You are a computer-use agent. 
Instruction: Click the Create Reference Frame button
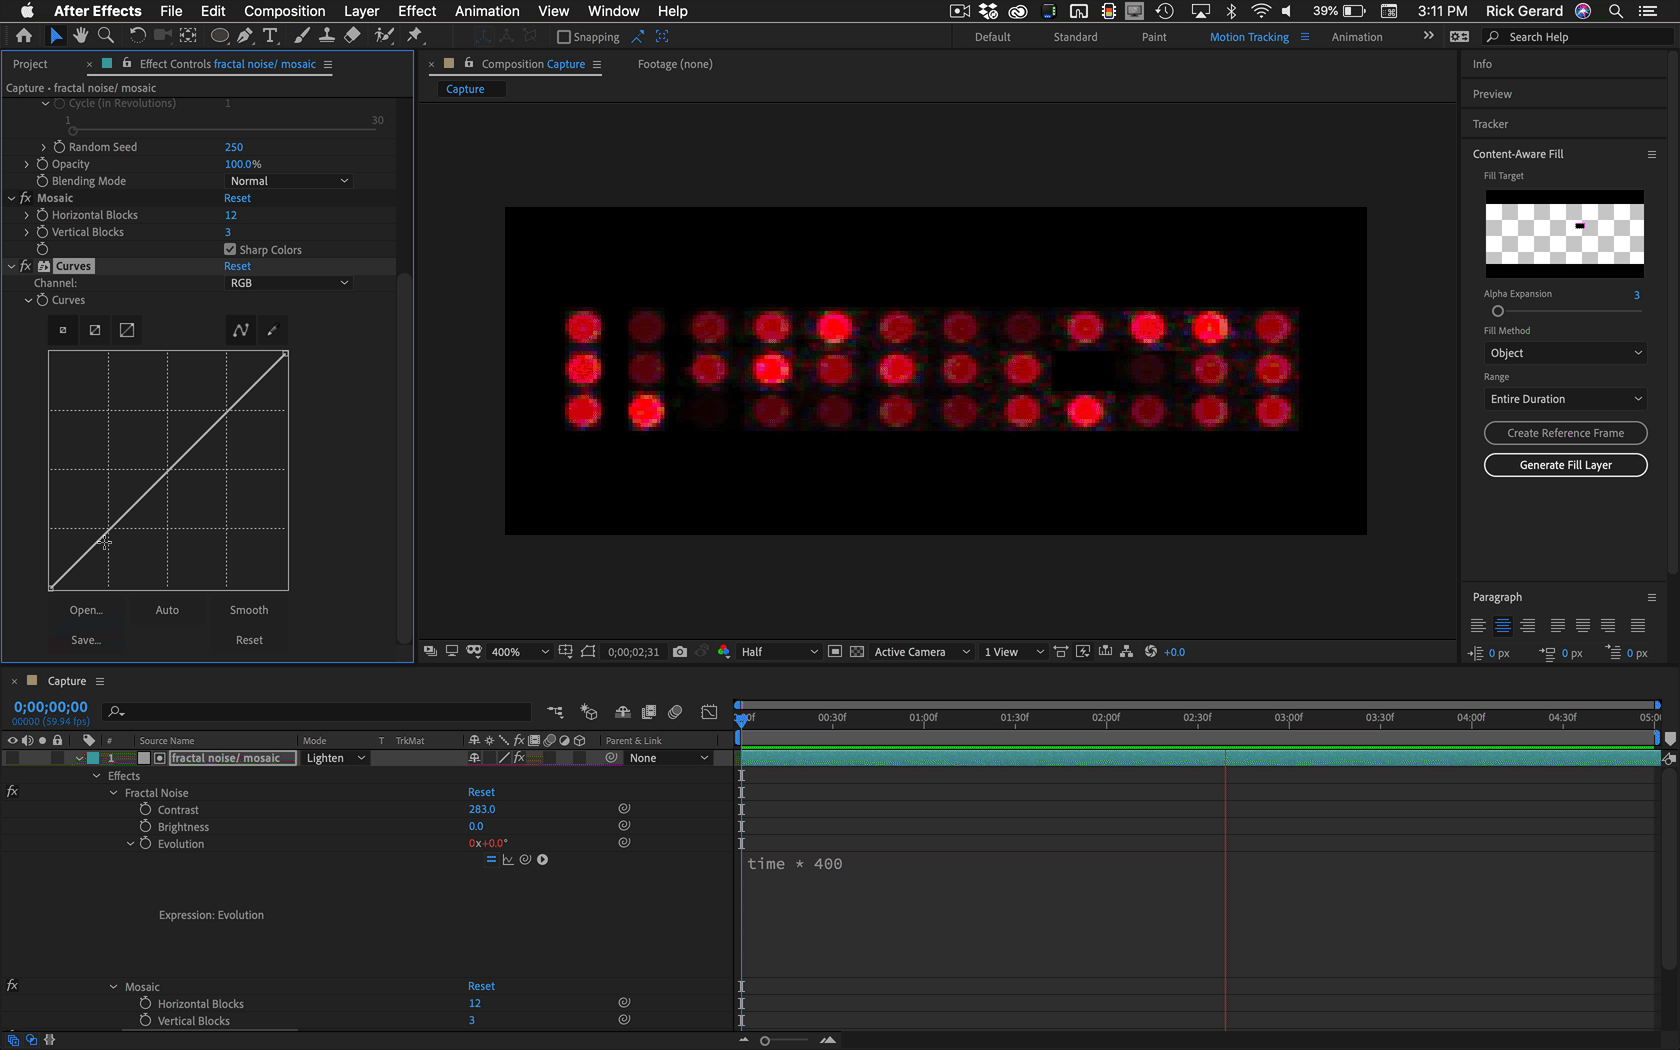[x=1565, y=433]
